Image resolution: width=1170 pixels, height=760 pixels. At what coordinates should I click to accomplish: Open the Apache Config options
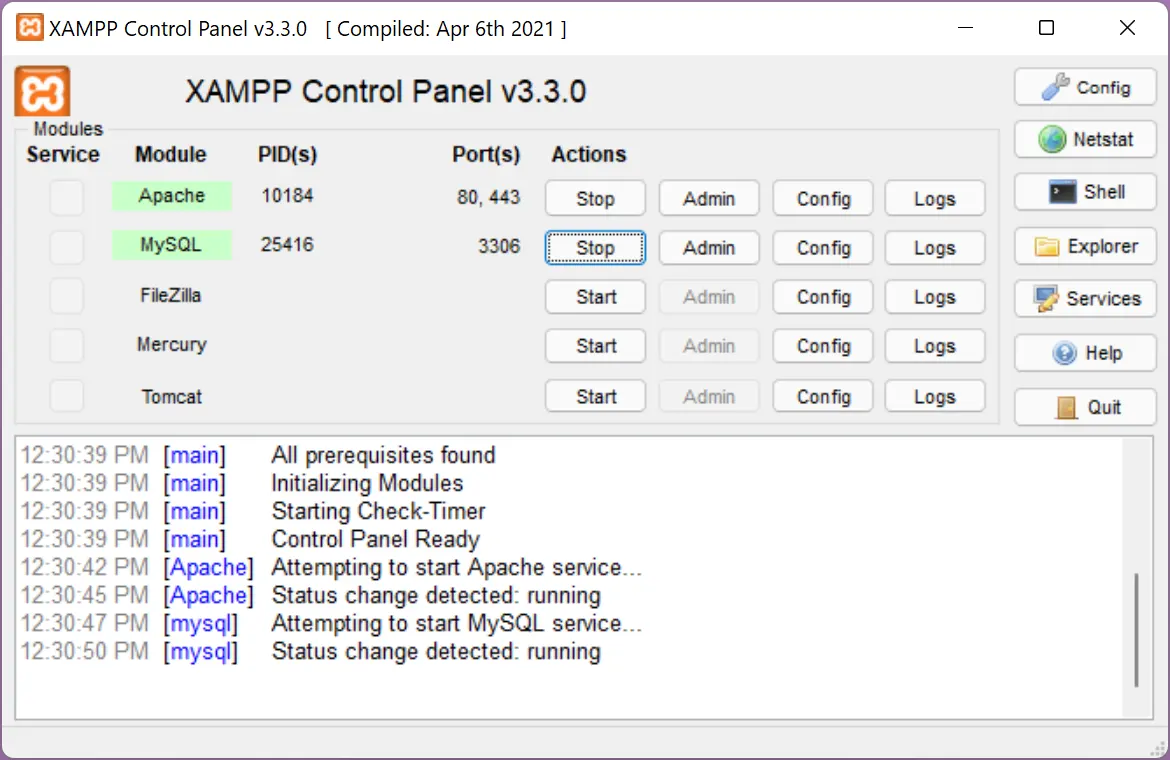823,199
